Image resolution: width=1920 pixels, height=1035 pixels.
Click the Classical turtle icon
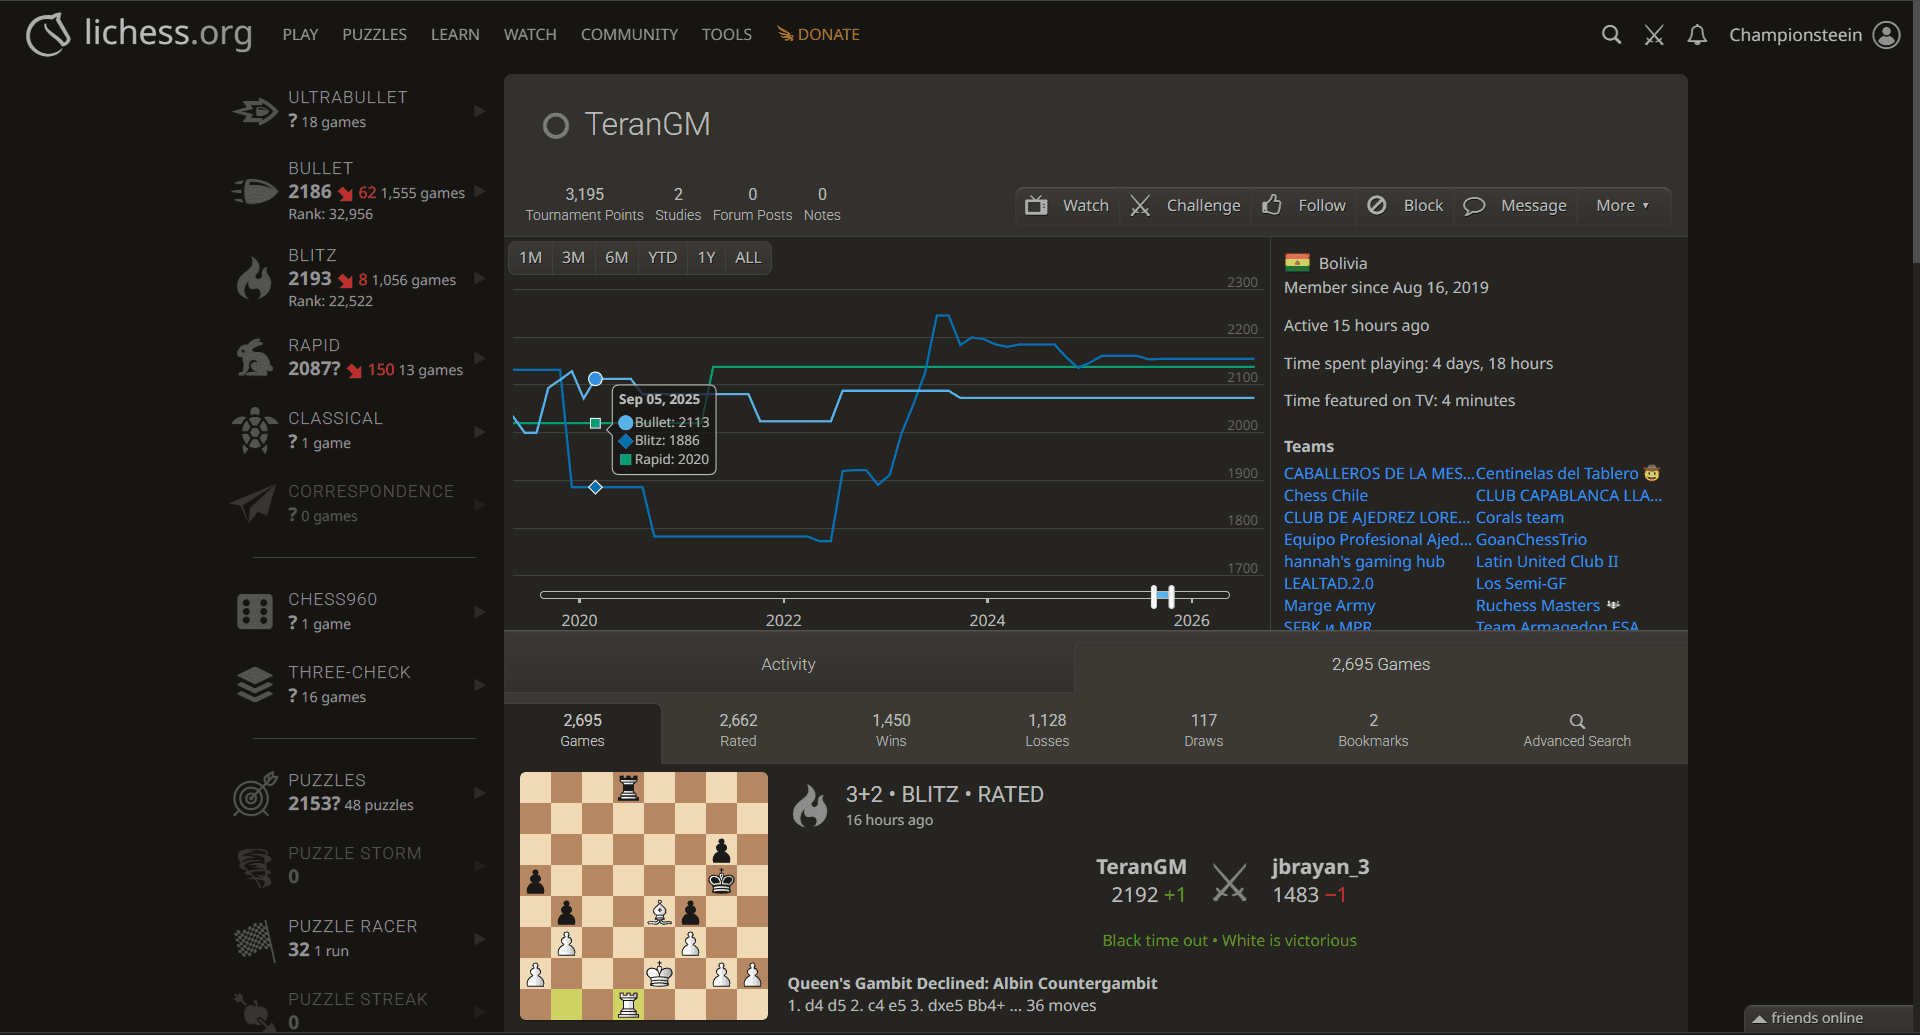tap(255, 430)
